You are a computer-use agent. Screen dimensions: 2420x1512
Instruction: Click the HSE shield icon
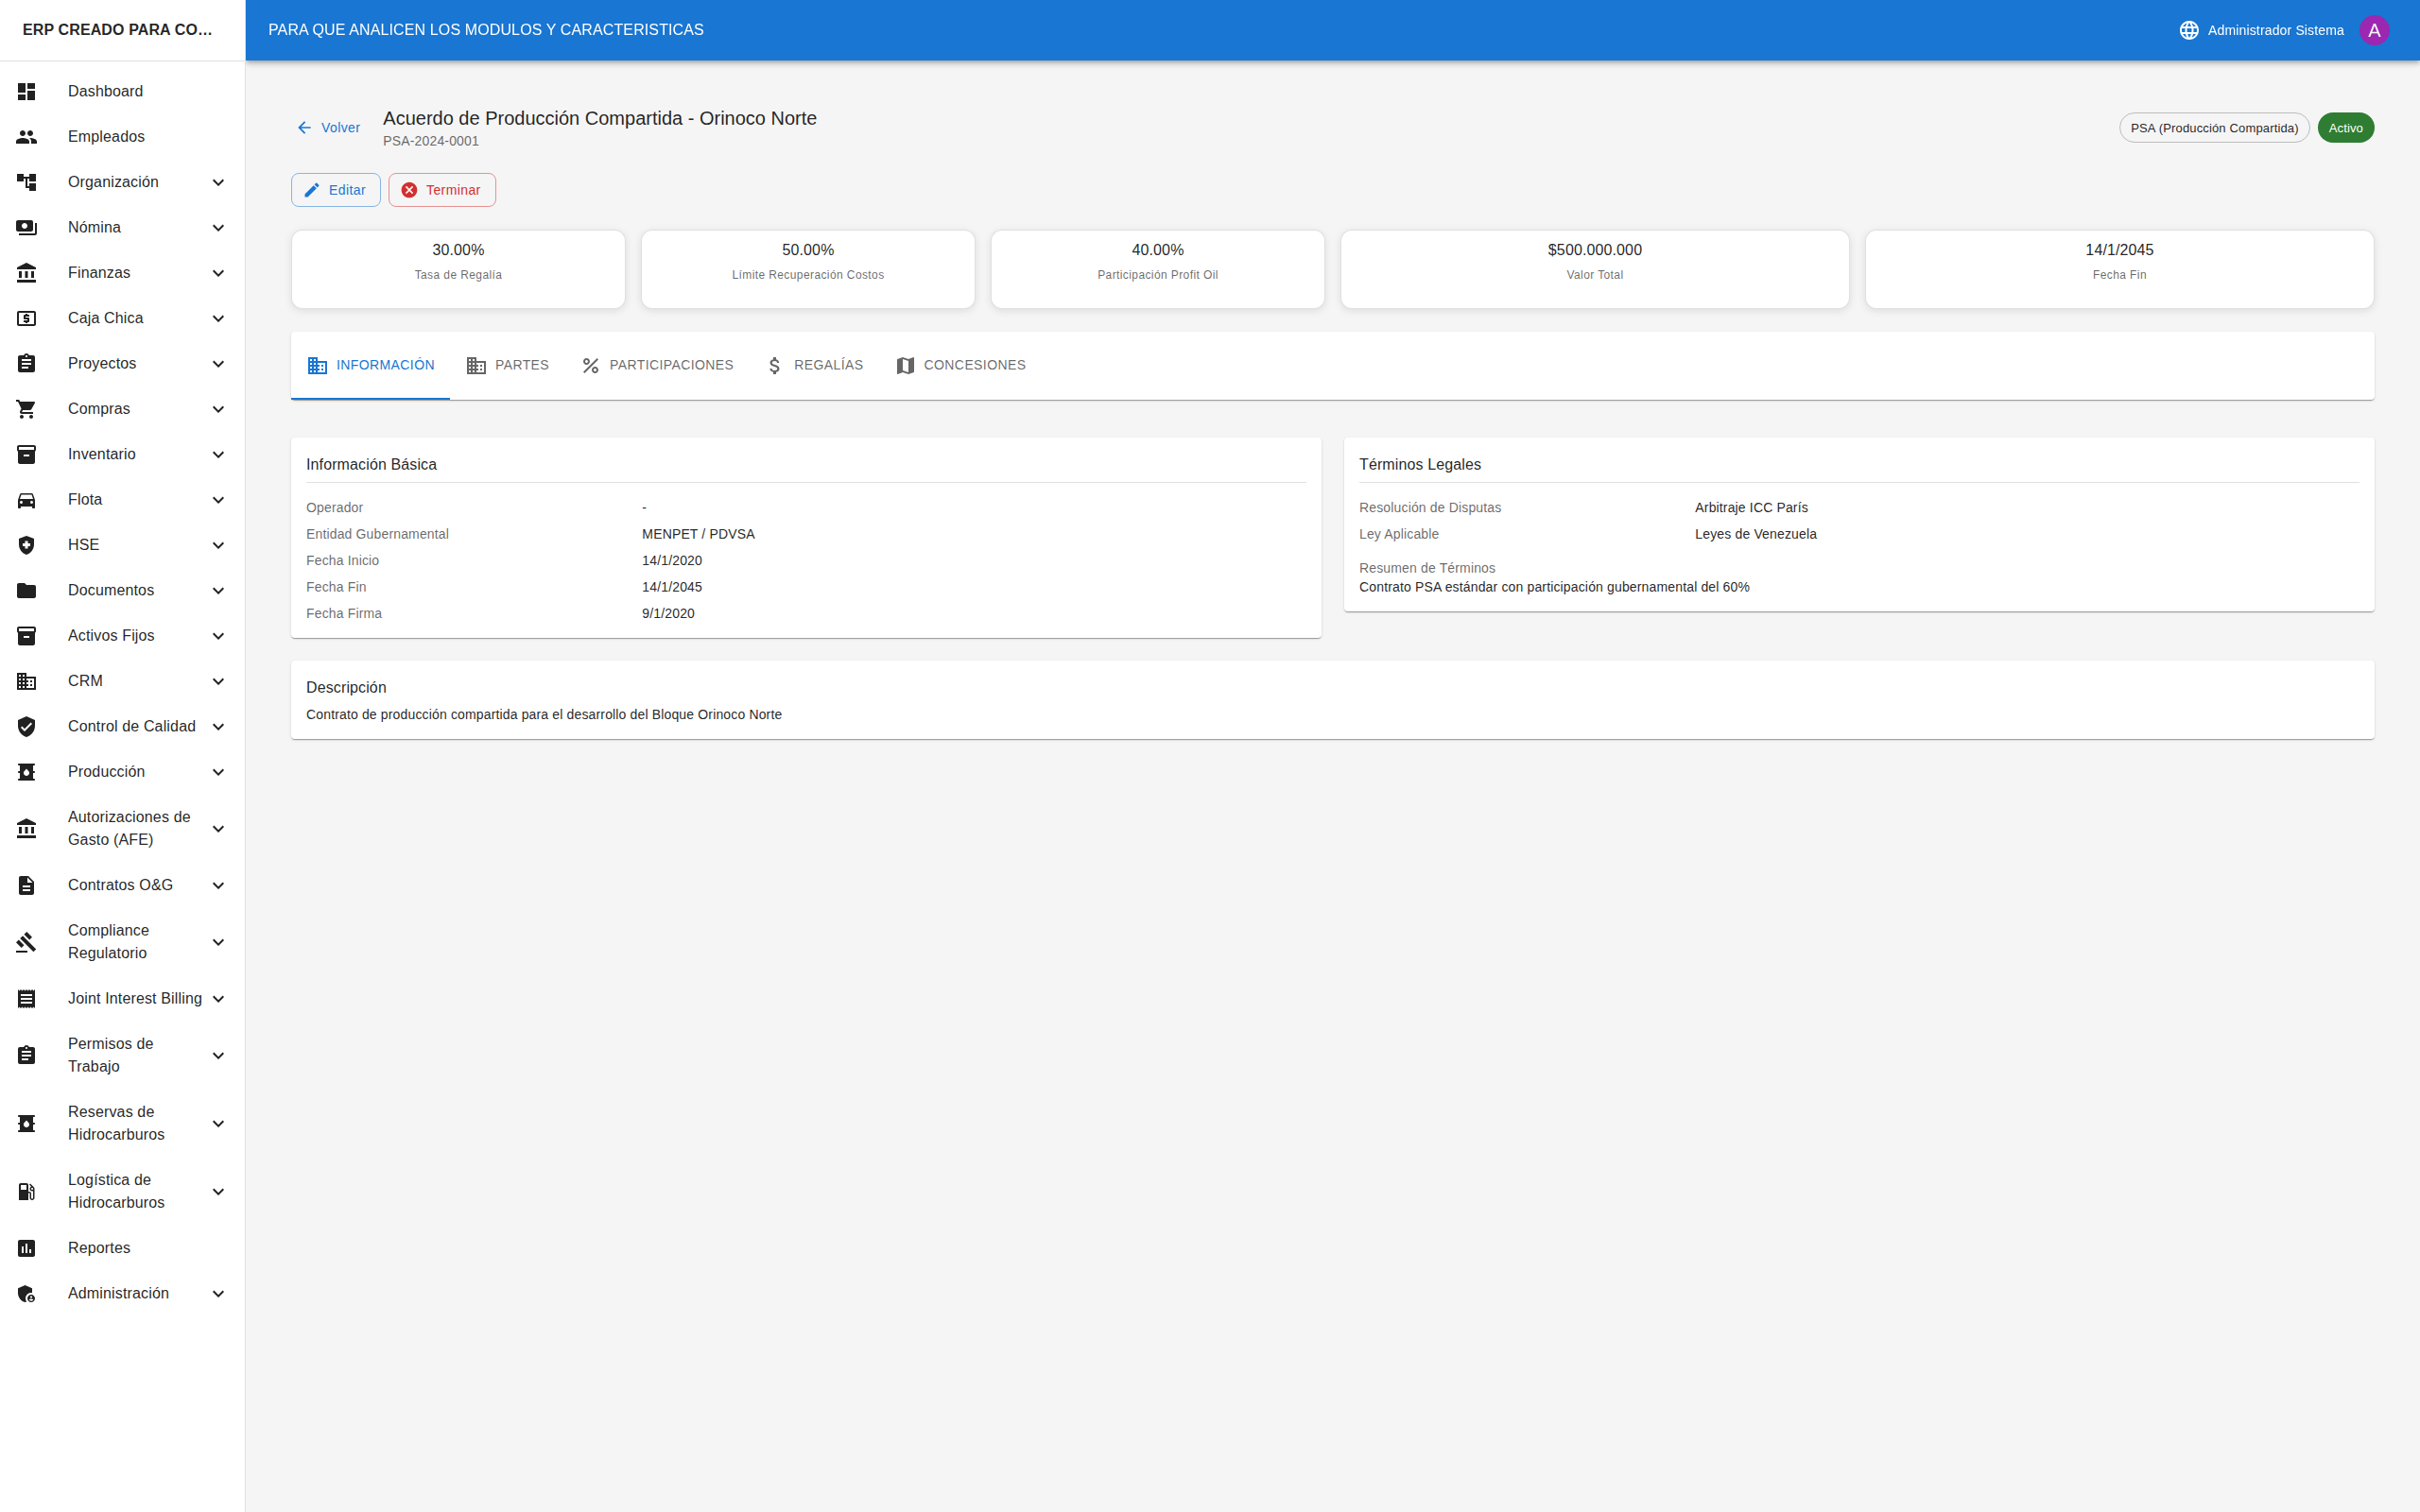pos(27,545)
